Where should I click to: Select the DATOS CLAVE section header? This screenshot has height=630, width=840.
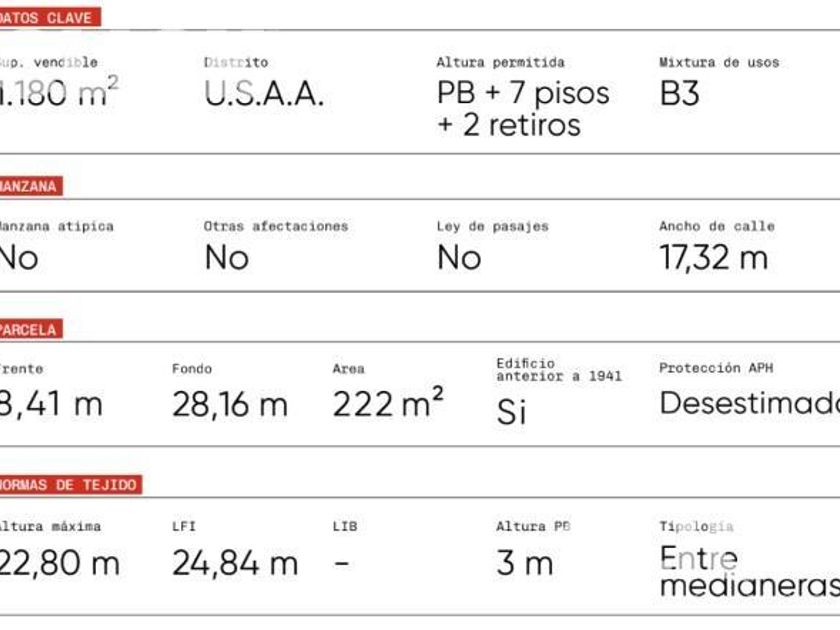(x=50, y=17)
